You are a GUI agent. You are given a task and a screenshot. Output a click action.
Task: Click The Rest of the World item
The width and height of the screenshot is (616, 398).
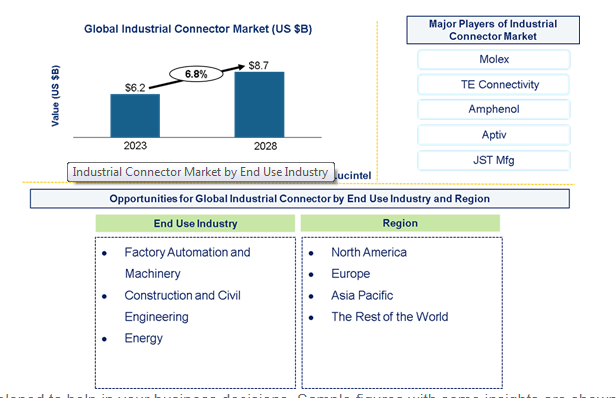pyautogui.click(x=390, y=317)
